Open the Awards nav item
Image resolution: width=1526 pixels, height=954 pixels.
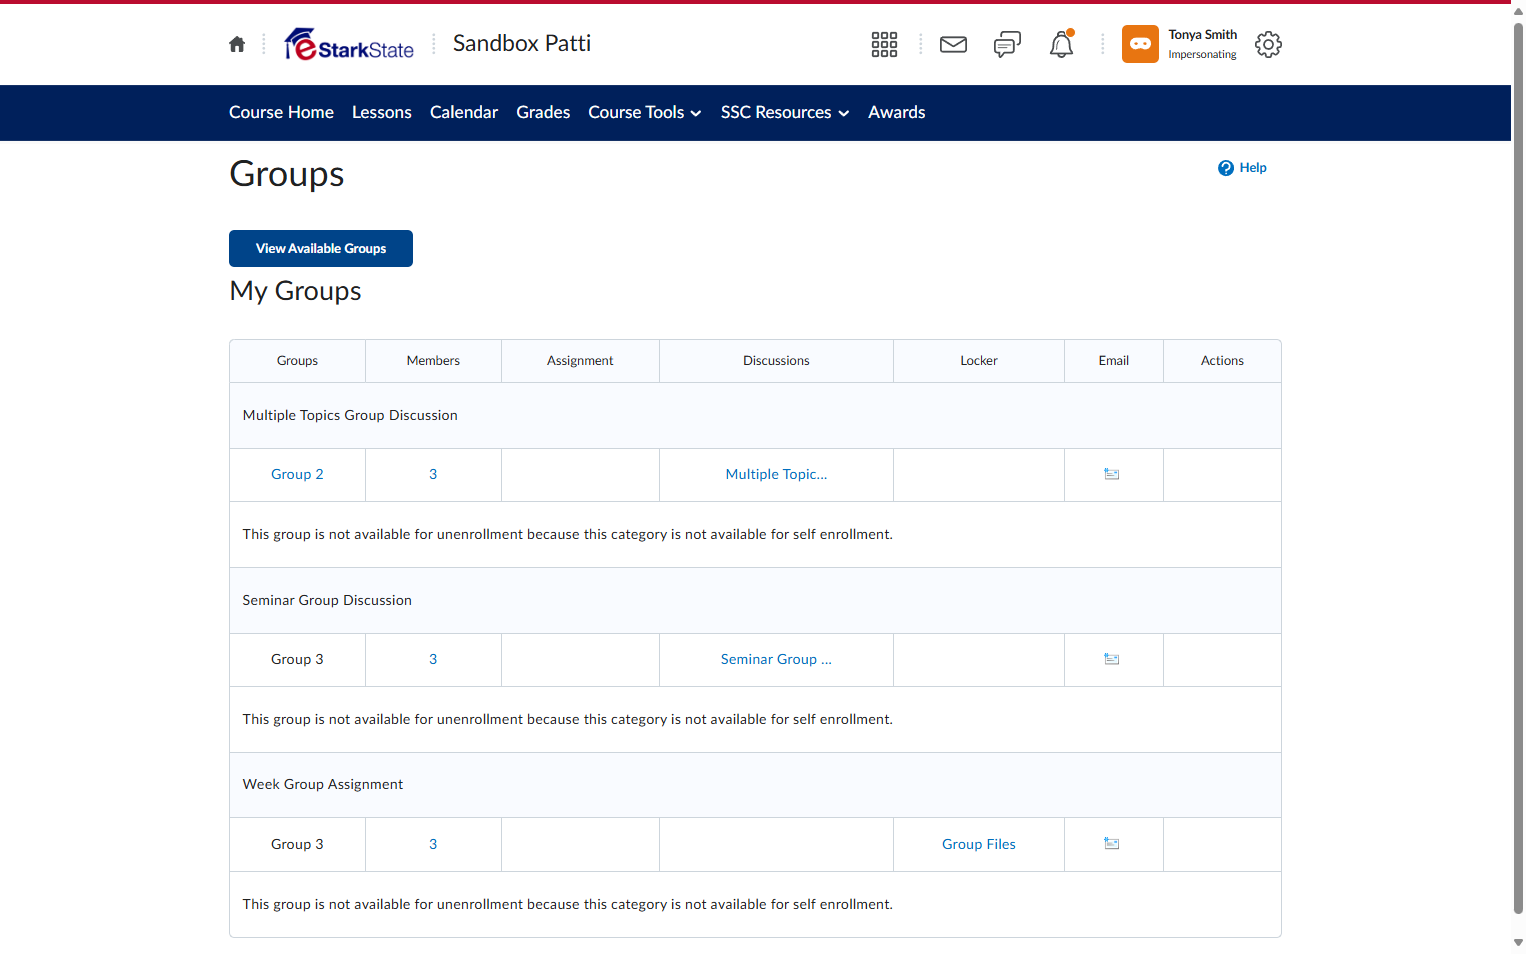pyautogui.click(x=897, y=113)
